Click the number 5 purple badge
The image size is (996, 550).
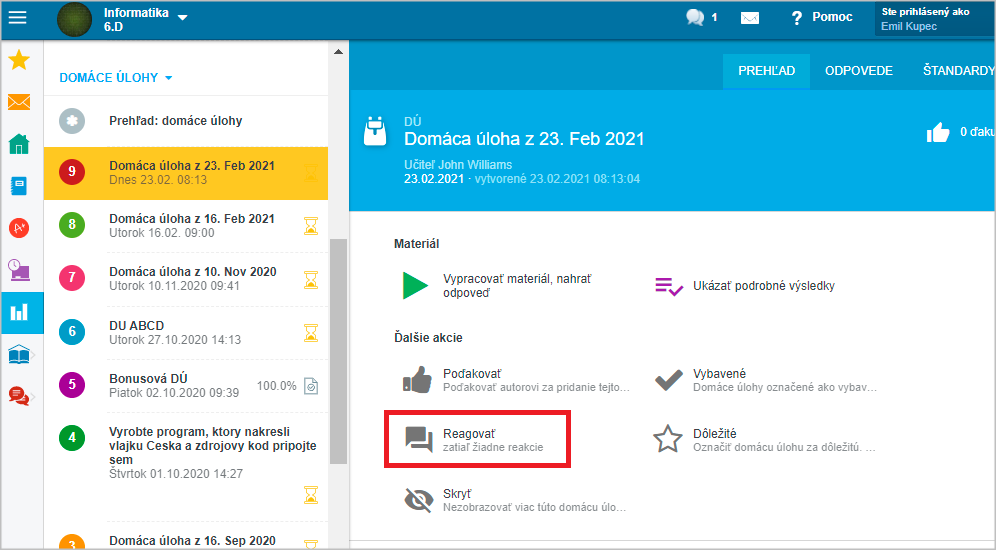72,384
